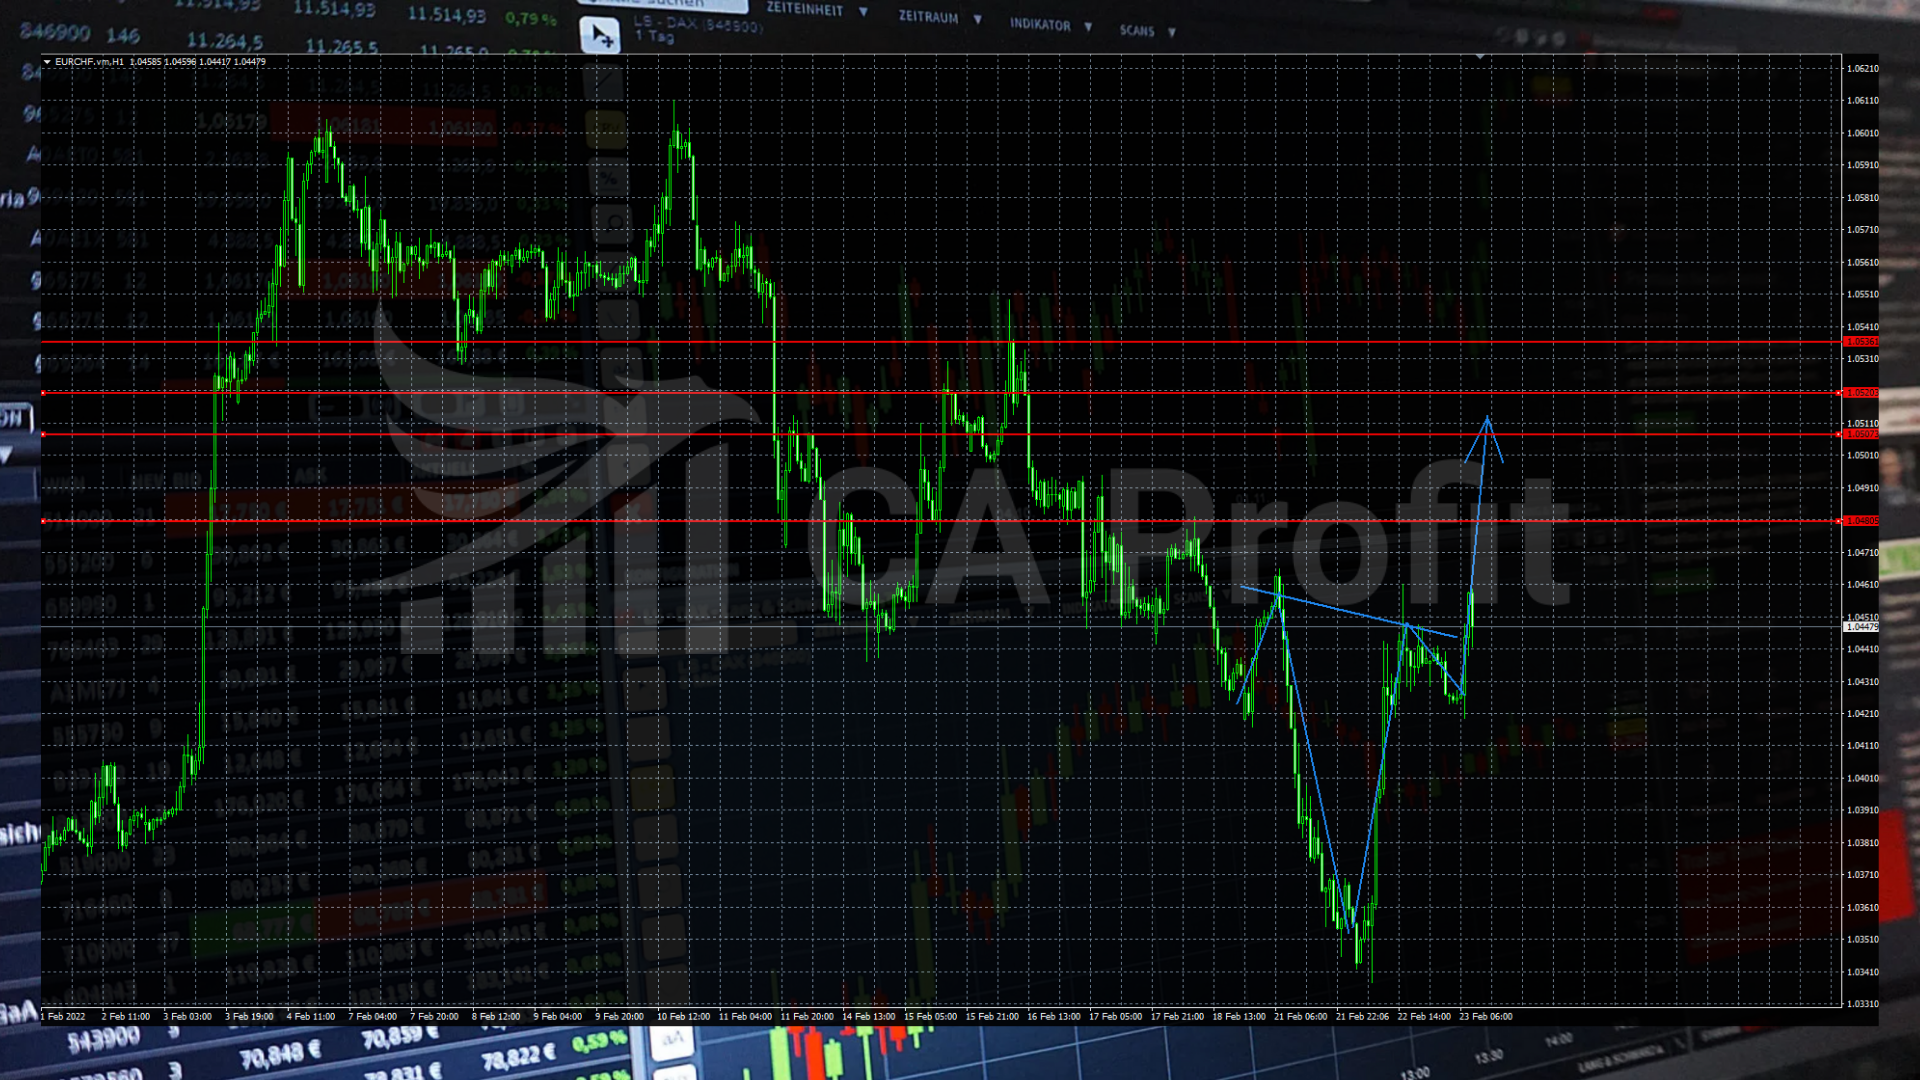Open the ZEITEINHEIT dropdown in background window

pos(817,10)
